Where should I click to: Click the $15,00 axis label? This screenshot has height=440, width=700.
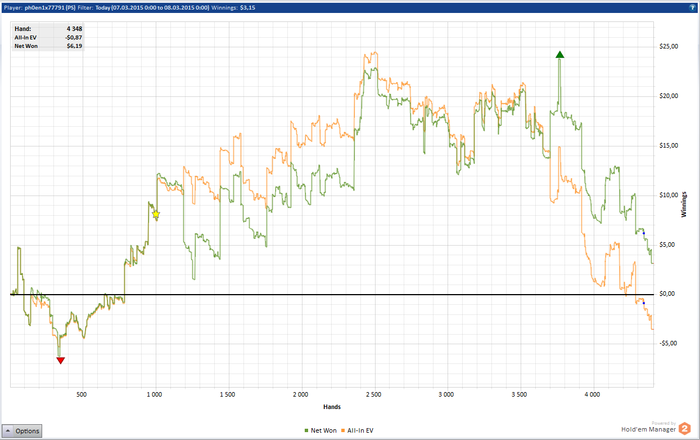click(668, 145)
